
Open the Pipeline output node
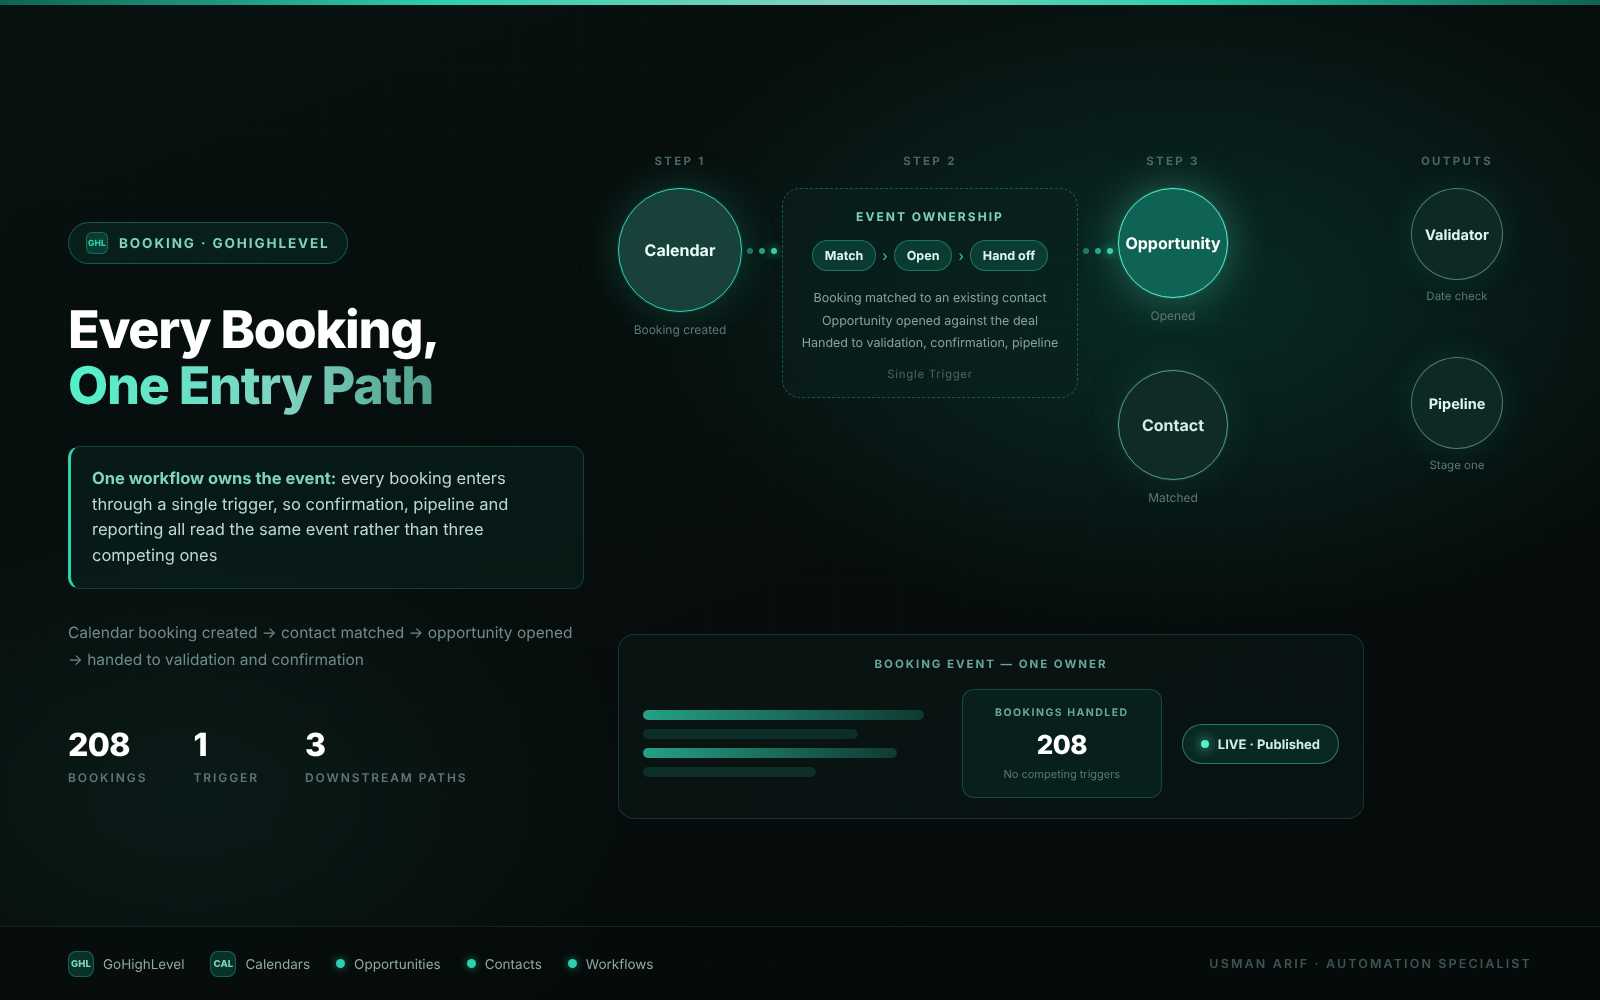[x=1457, y=403]
